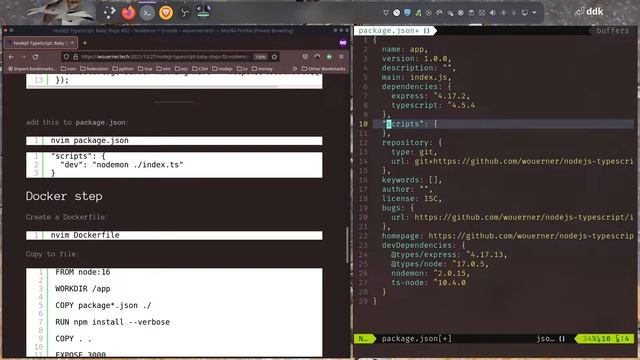Open Import bookmarks item in the bookmarks bar
Viewport: 640px width, 360px height.
pyautogui.click(x=31, y=69)
